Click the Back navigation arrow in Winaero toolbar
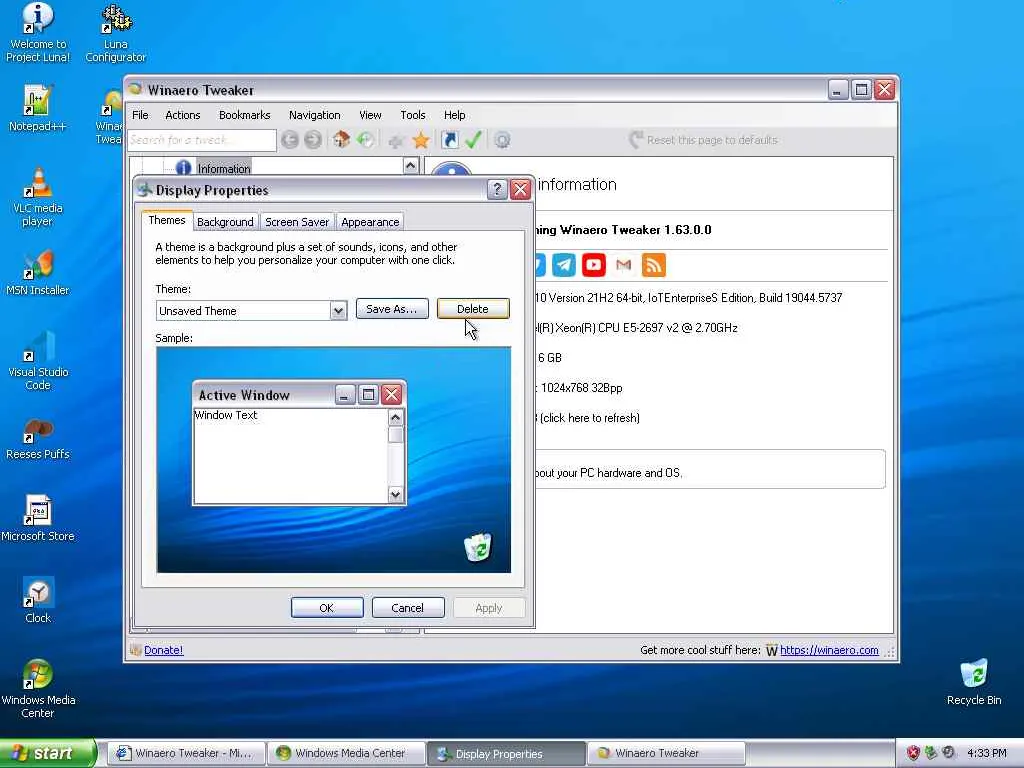1024x768 pixels. click(290, 140)
